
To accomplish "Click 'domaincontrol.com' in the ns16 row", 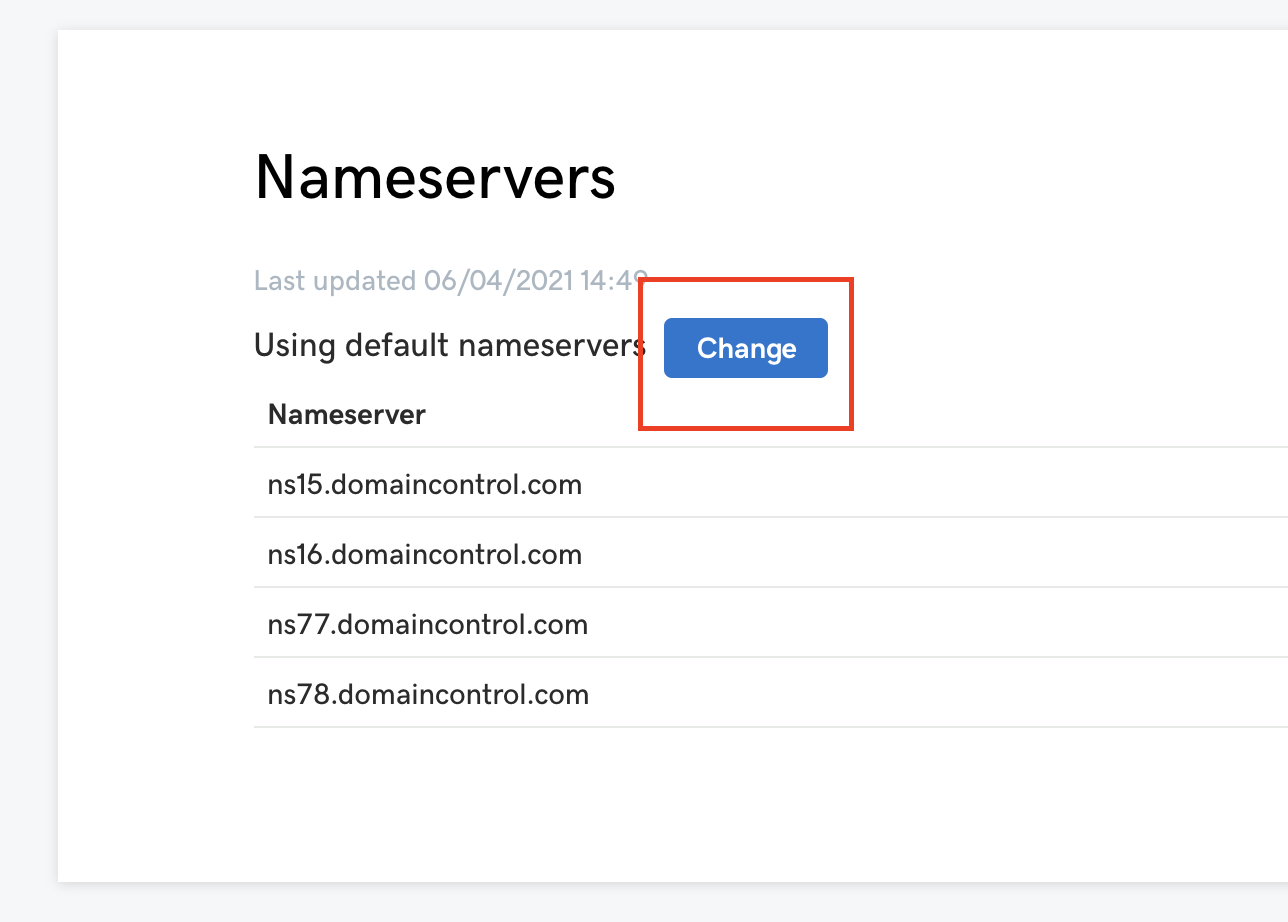I will (x=456, y=555).
